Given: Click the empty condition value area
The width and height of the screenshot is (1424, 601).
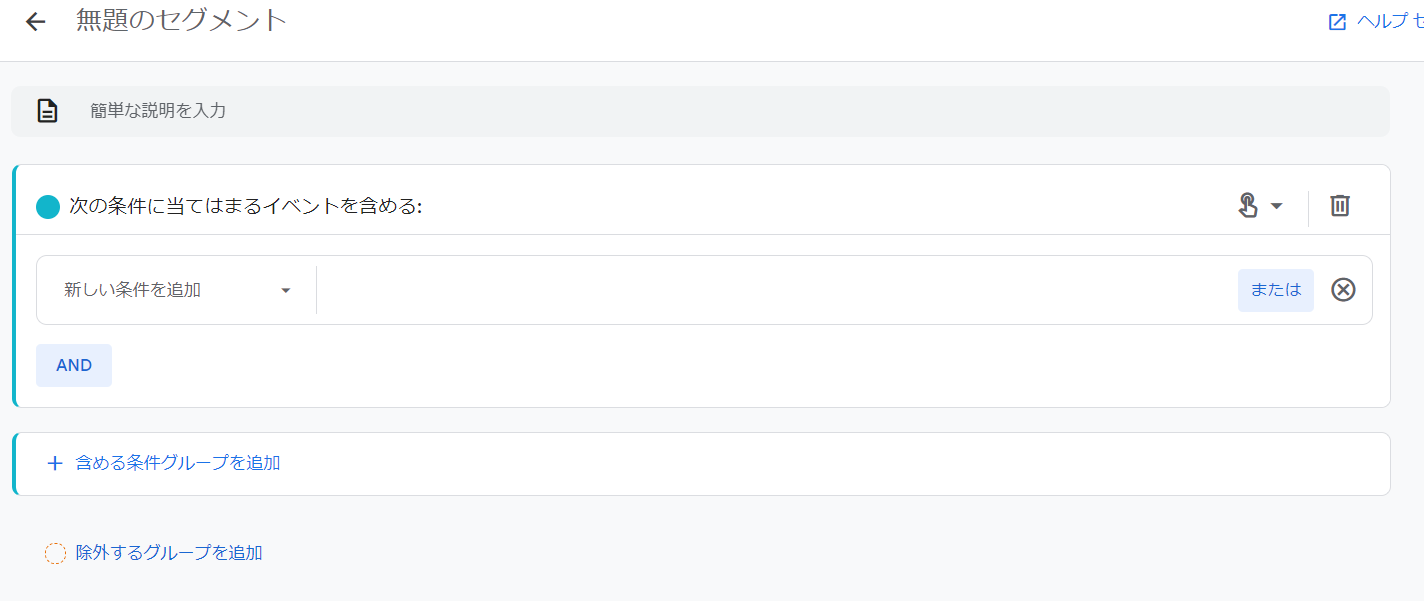Looking at the screenshot, I should (776, 290).
